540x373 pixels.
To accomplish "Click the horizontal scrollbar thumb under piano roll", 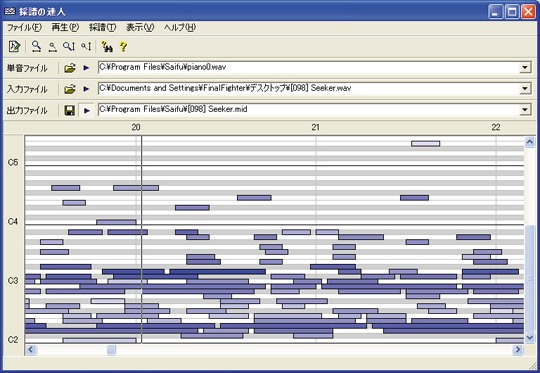I will point(111,350).
